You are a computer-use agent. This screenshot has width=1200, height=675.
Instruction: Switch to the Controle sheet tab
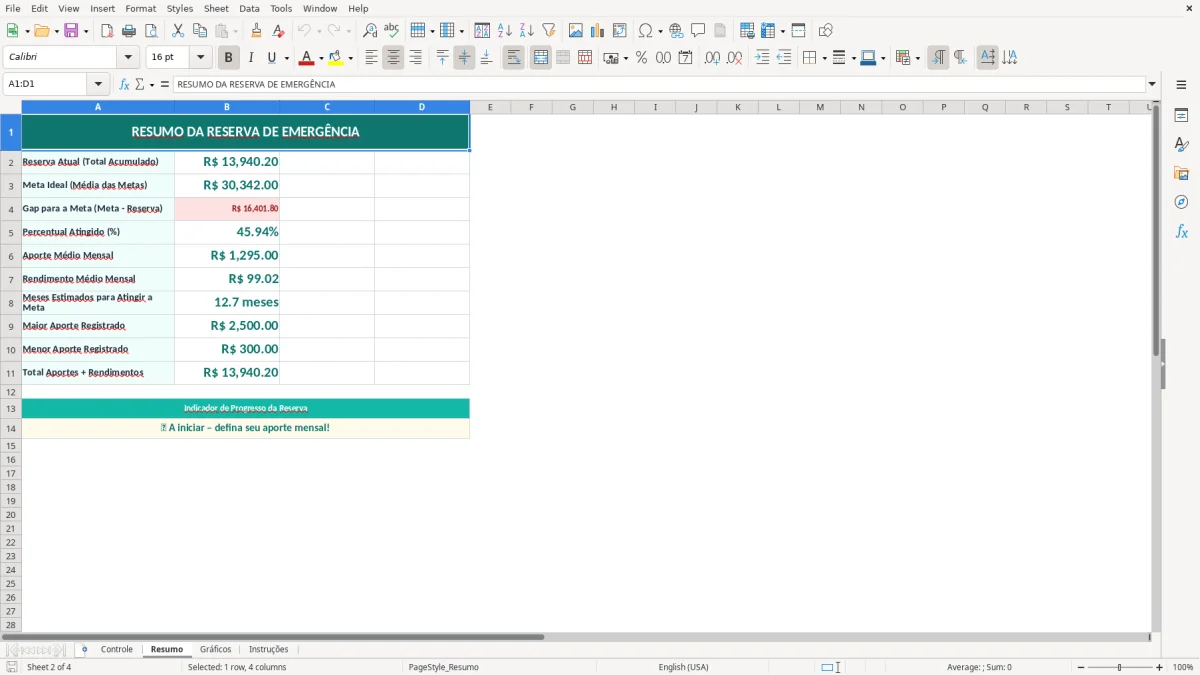pyautogui.click(x=117, y=649)
